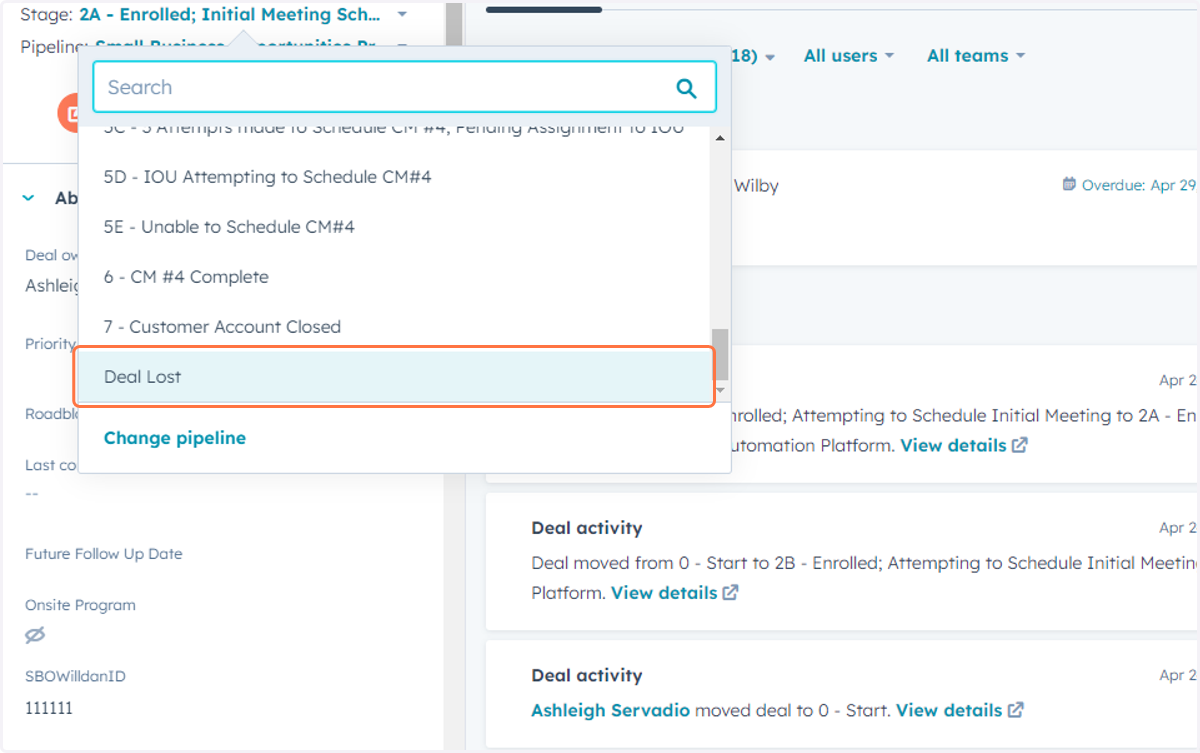This screenshot has width=1200, height=753.
Task: Click the hidden eye icon under Onsite Program
Action: pyautogui.click(x=35, y=635)
